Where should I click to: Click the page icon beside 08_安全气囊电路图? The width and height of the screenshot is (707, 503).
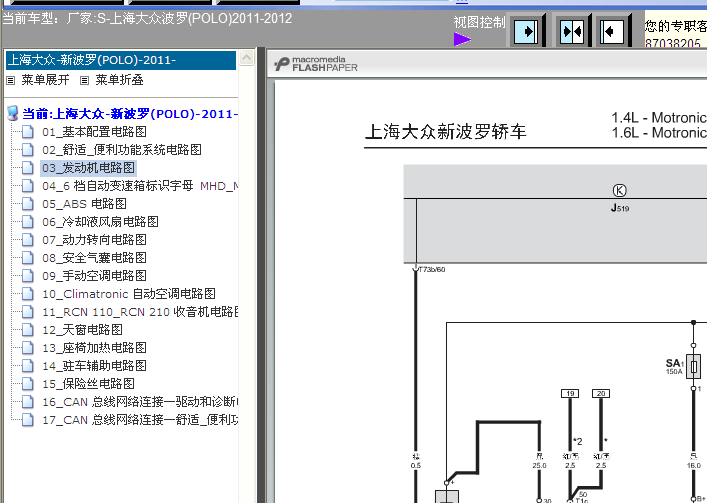click(28, 258)
